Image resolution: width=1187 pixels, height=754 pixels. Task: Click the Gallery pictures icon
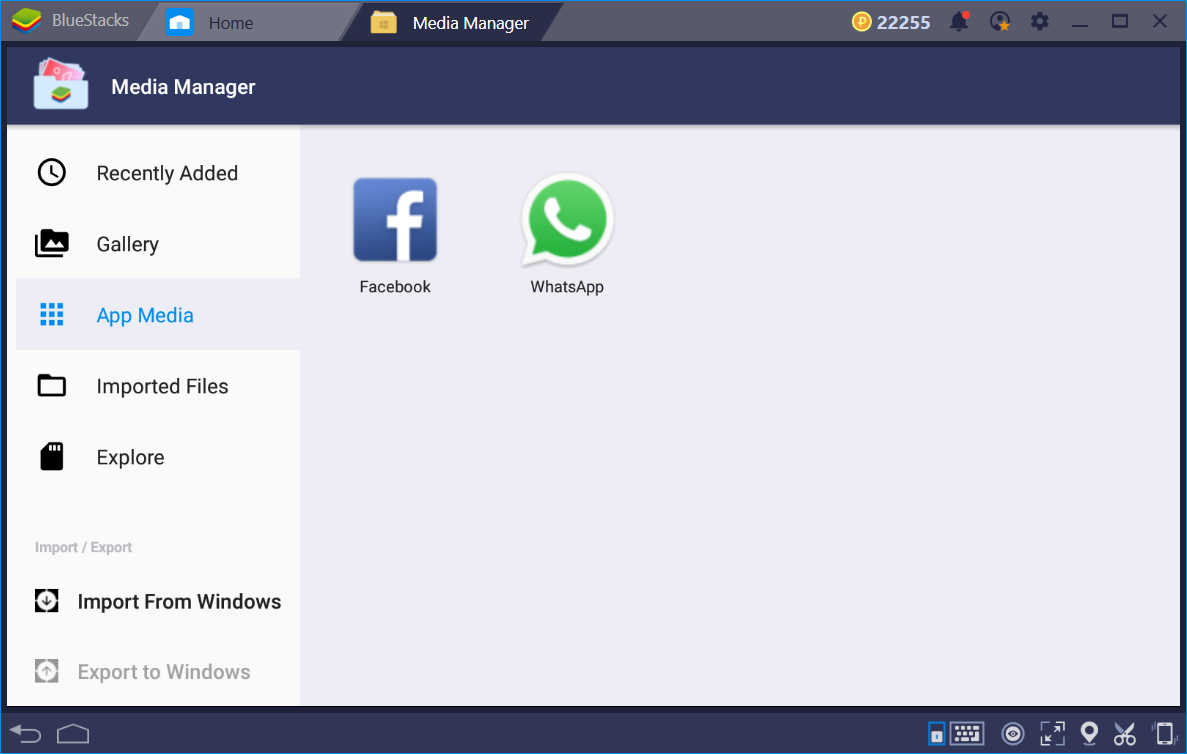click(51, 244)
